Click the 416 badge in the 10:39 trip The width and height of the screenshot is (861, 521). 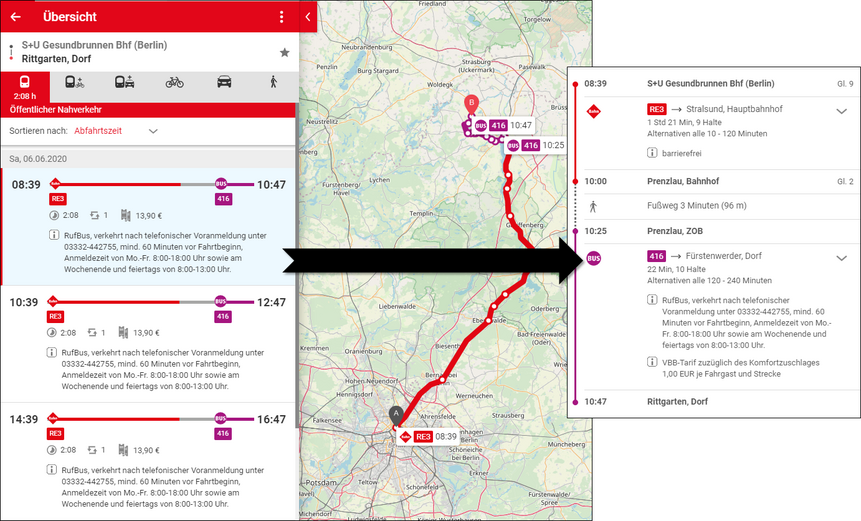pos(222,316)
